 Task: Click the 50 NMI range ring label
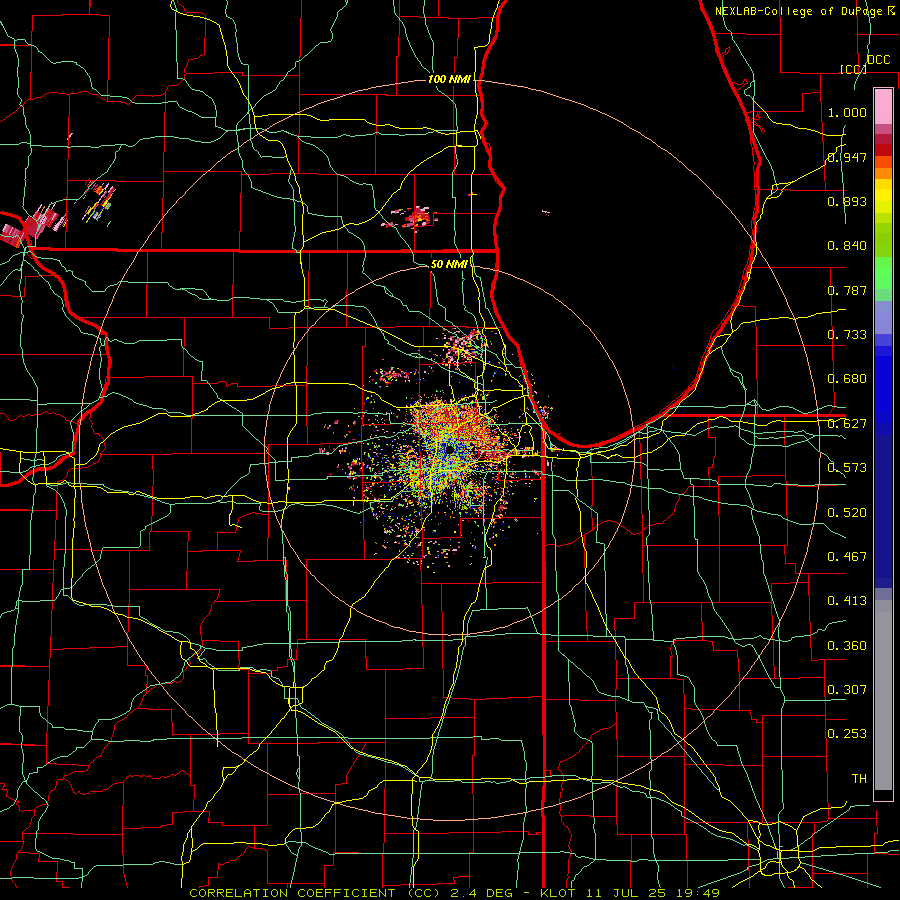coord(449,264)
